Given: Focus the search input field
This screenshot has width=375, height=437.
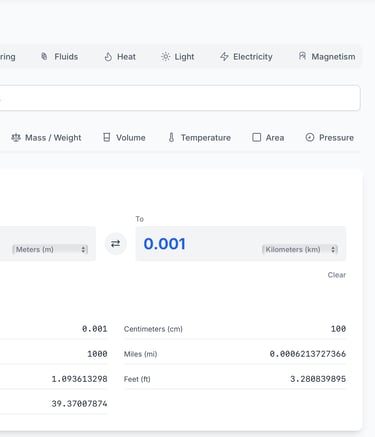Looking at the screenshot, I should pyautogui.click(x=180, y=98).
